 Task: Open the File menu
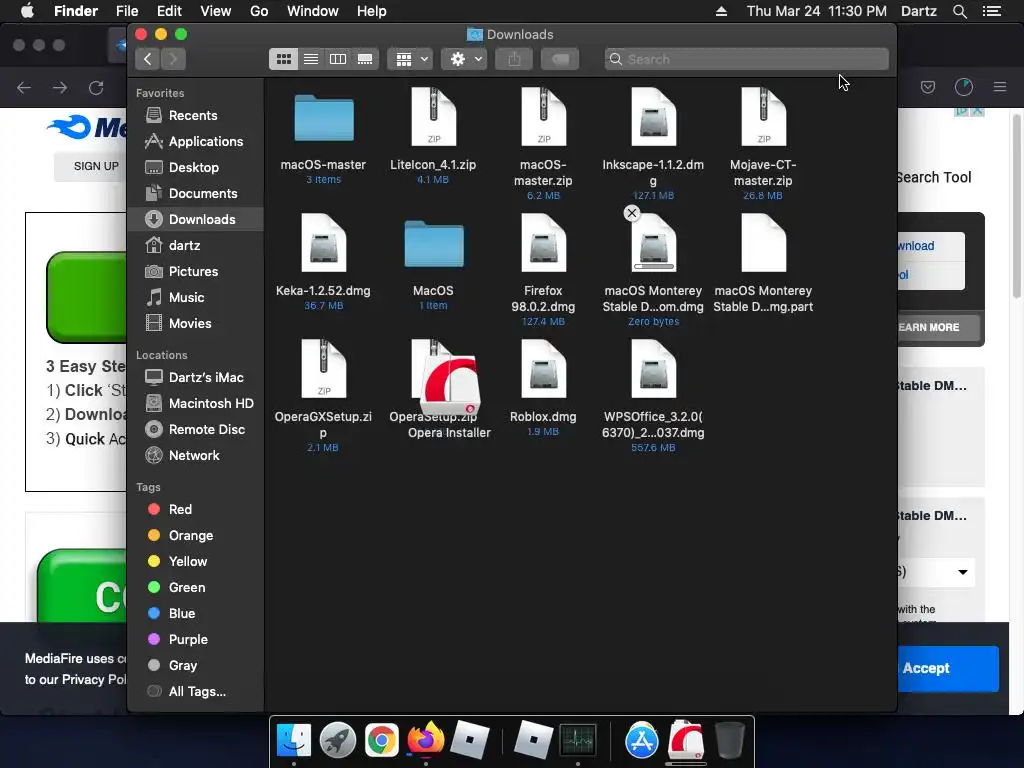[127, 11]
